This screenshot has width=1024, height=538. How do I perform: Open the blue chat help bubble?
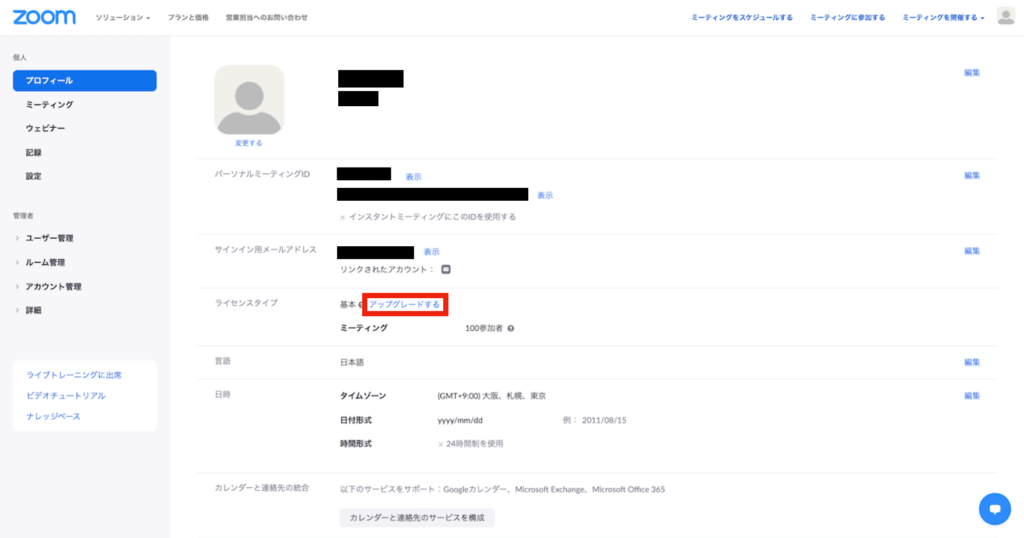click(994, 509)
